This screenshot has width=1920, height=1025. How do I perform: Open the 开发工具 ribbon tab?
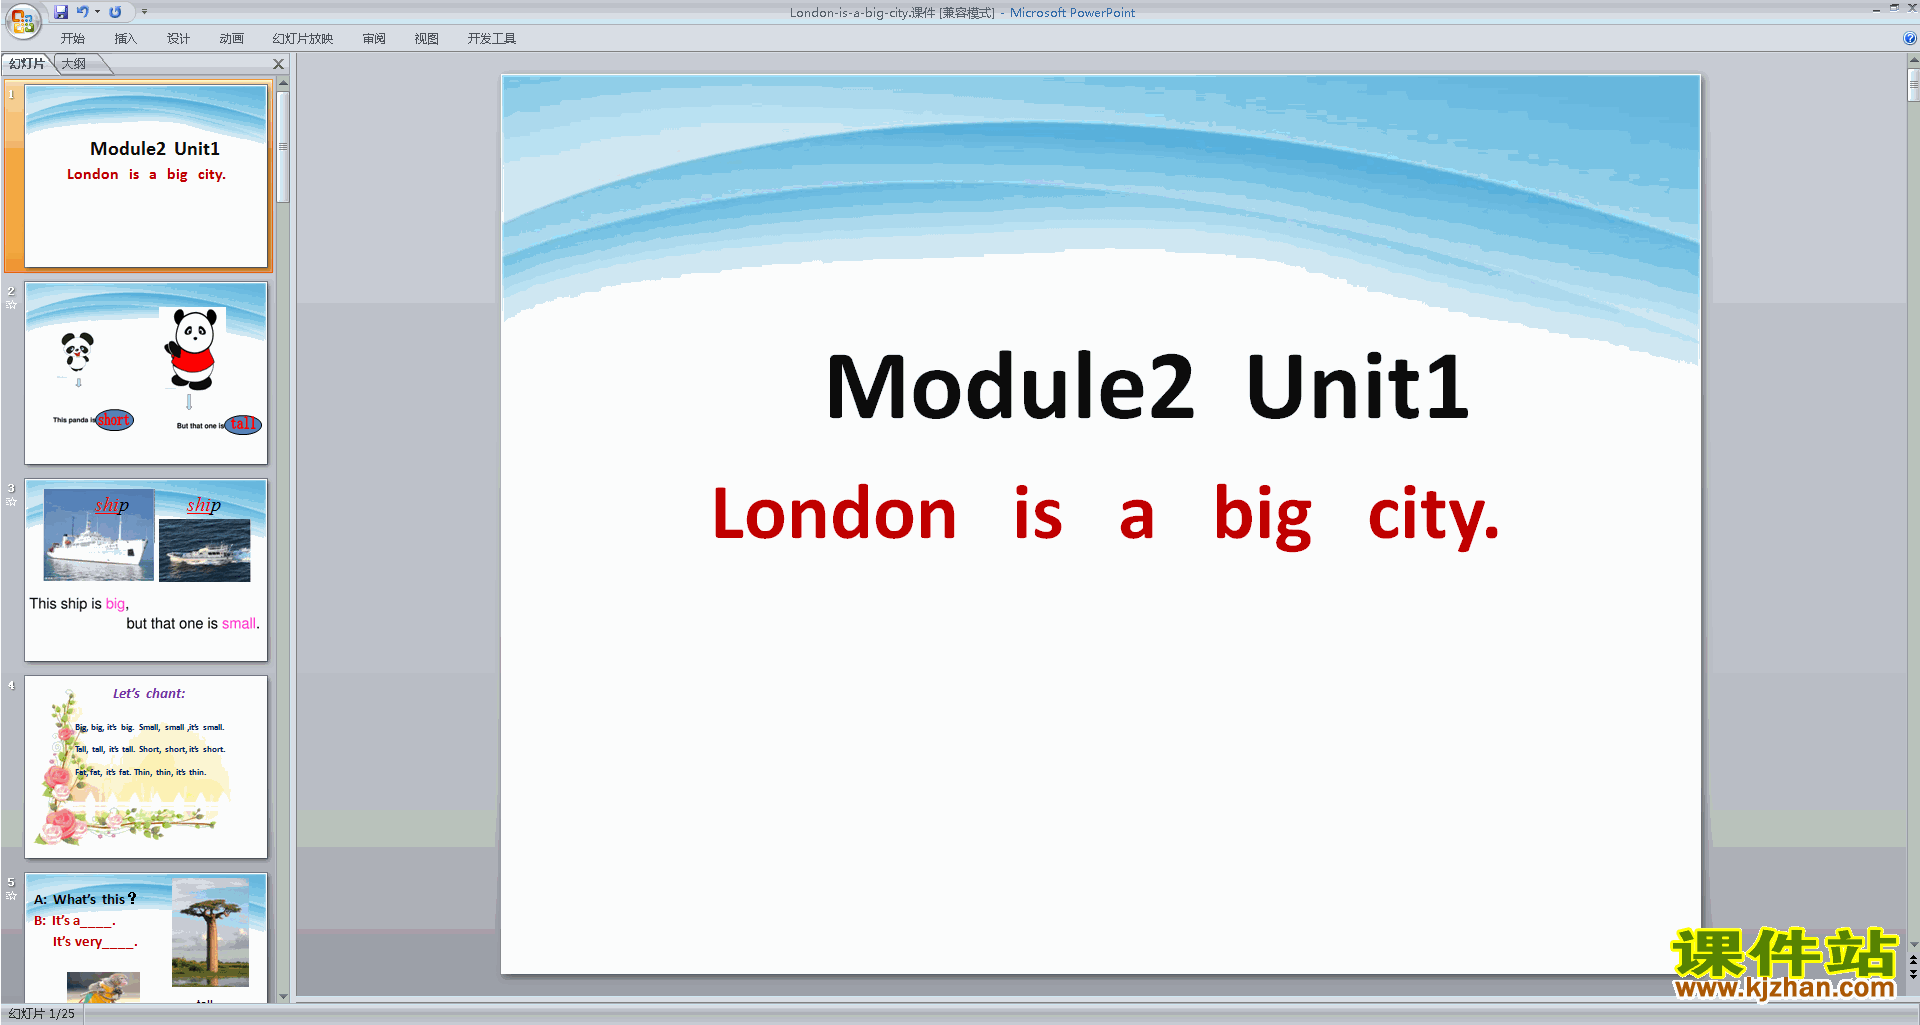(492, 39)
